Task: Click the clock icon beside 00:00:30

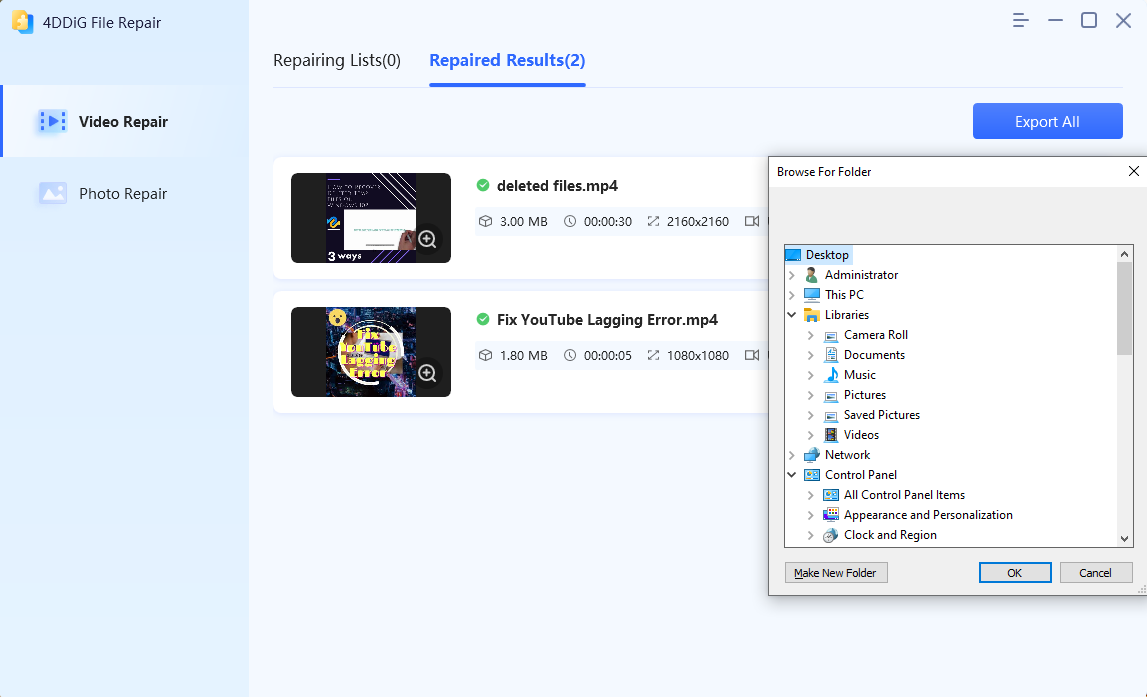Action: point(570,221)
